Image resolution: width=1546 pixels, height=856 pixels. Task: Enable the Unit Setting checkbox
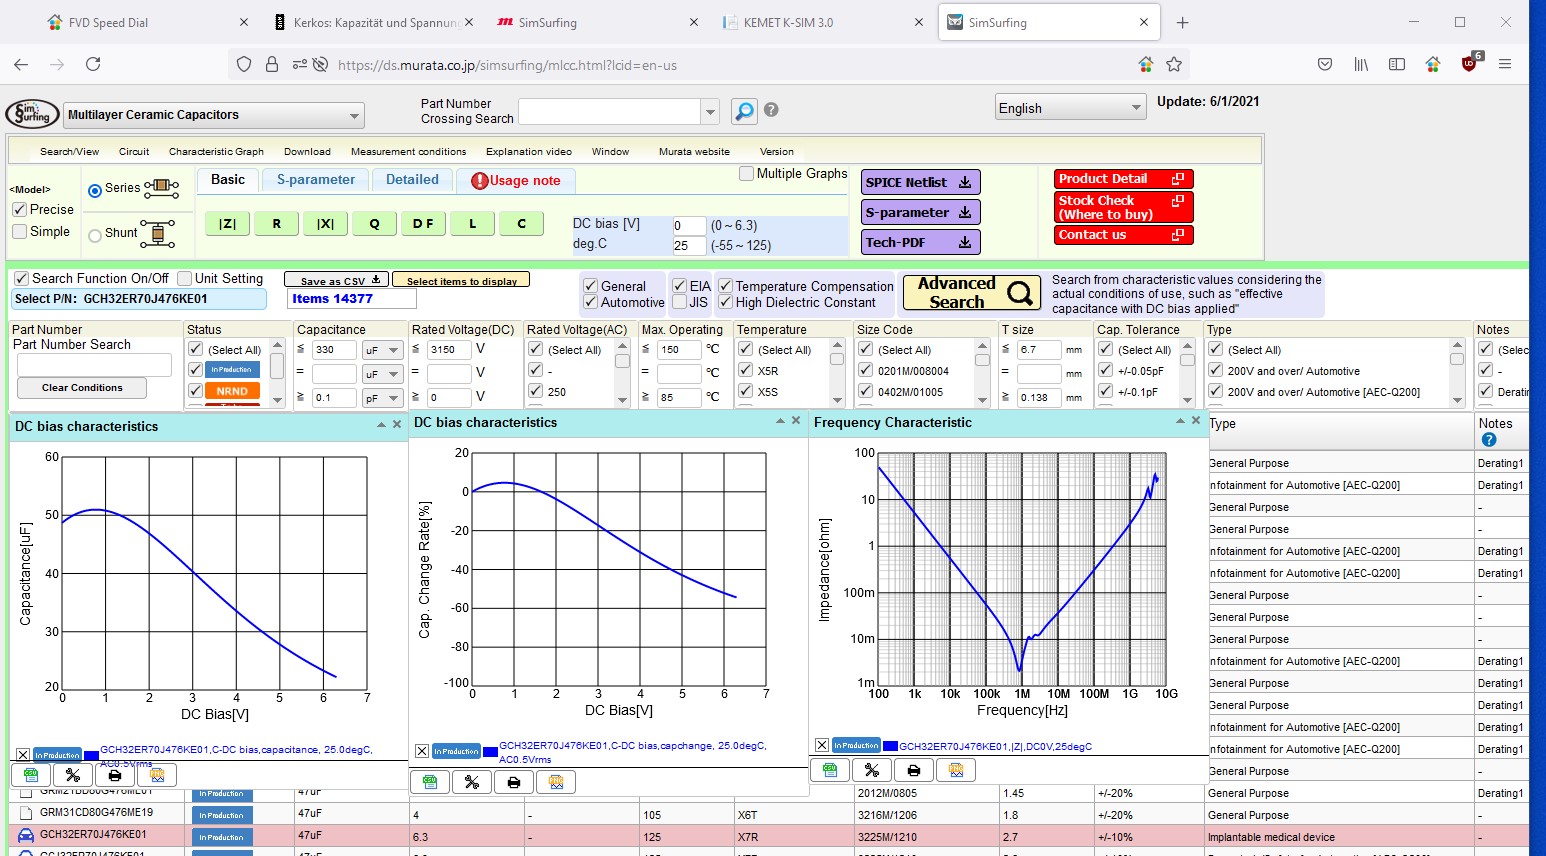tap(184, 278)
